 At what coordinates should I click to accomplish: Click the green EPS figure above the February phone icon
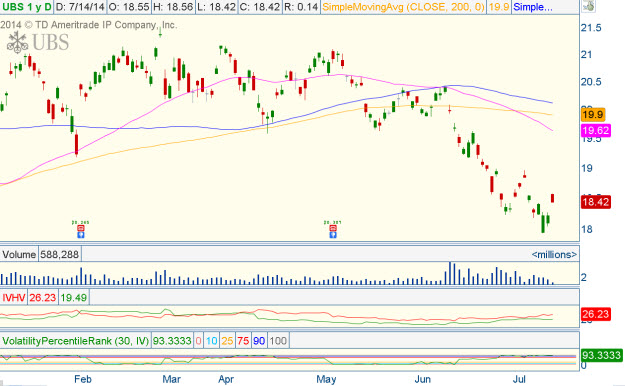coord(81,223)
